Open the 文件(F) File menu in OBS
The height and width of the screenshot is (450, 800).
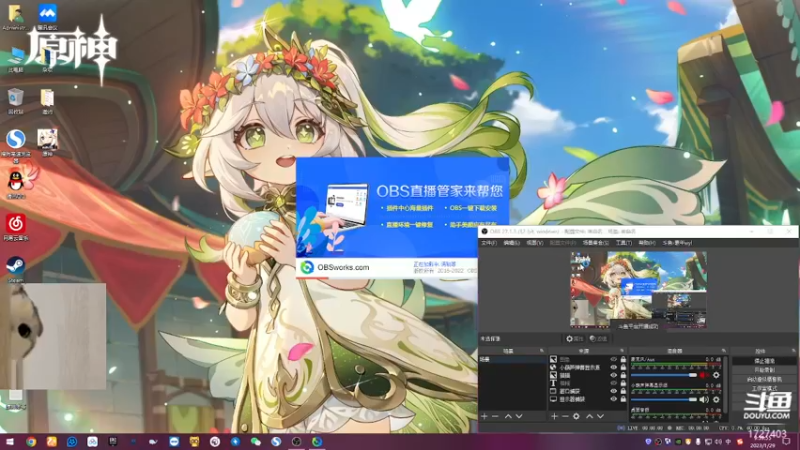(x=488, y=243)
